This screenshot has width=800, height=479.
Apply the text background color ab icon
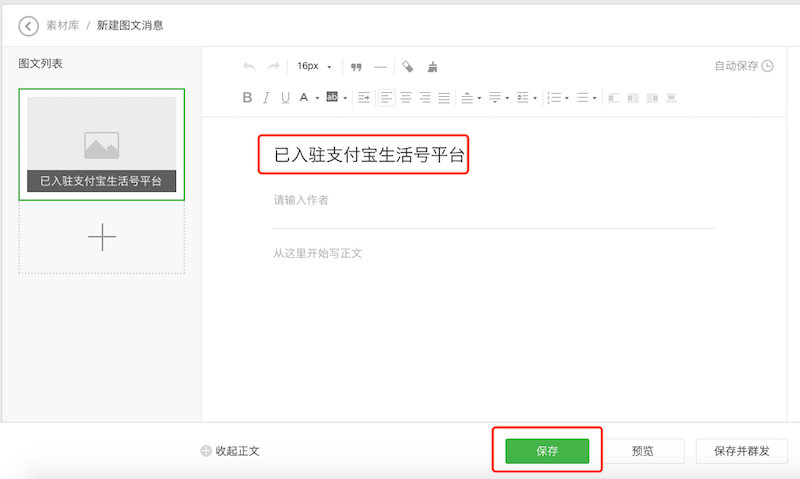click(x=332, y=97)
